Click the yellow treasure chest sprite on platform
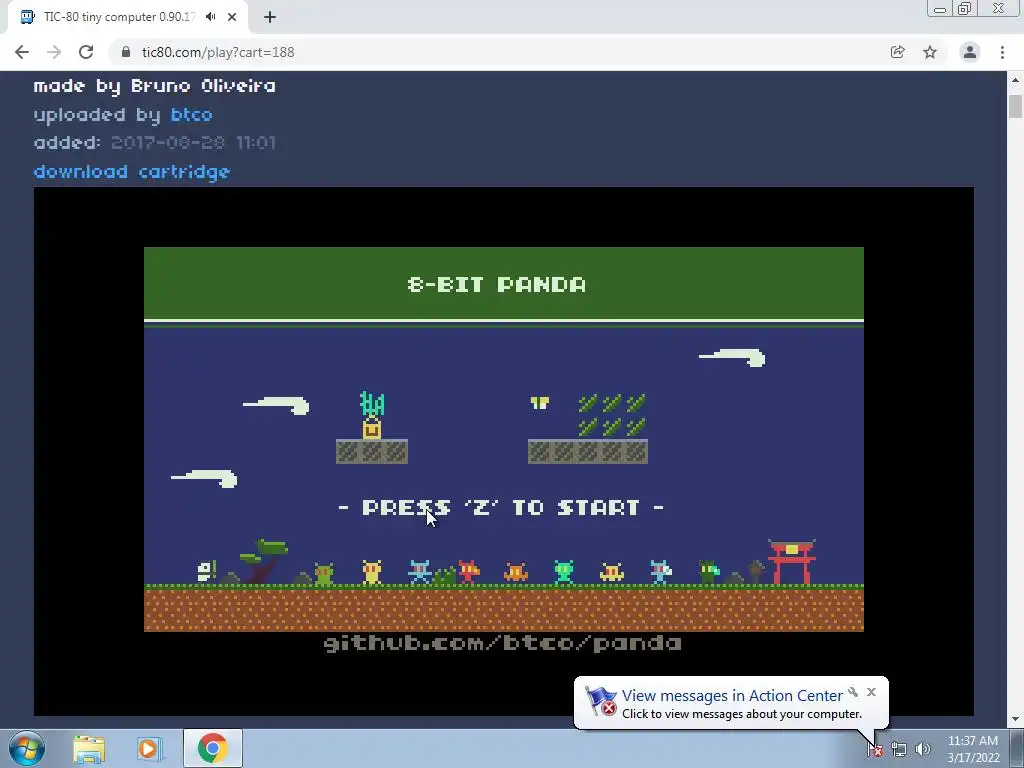Viewport: 1024px width, 768px height. (372, 428)
